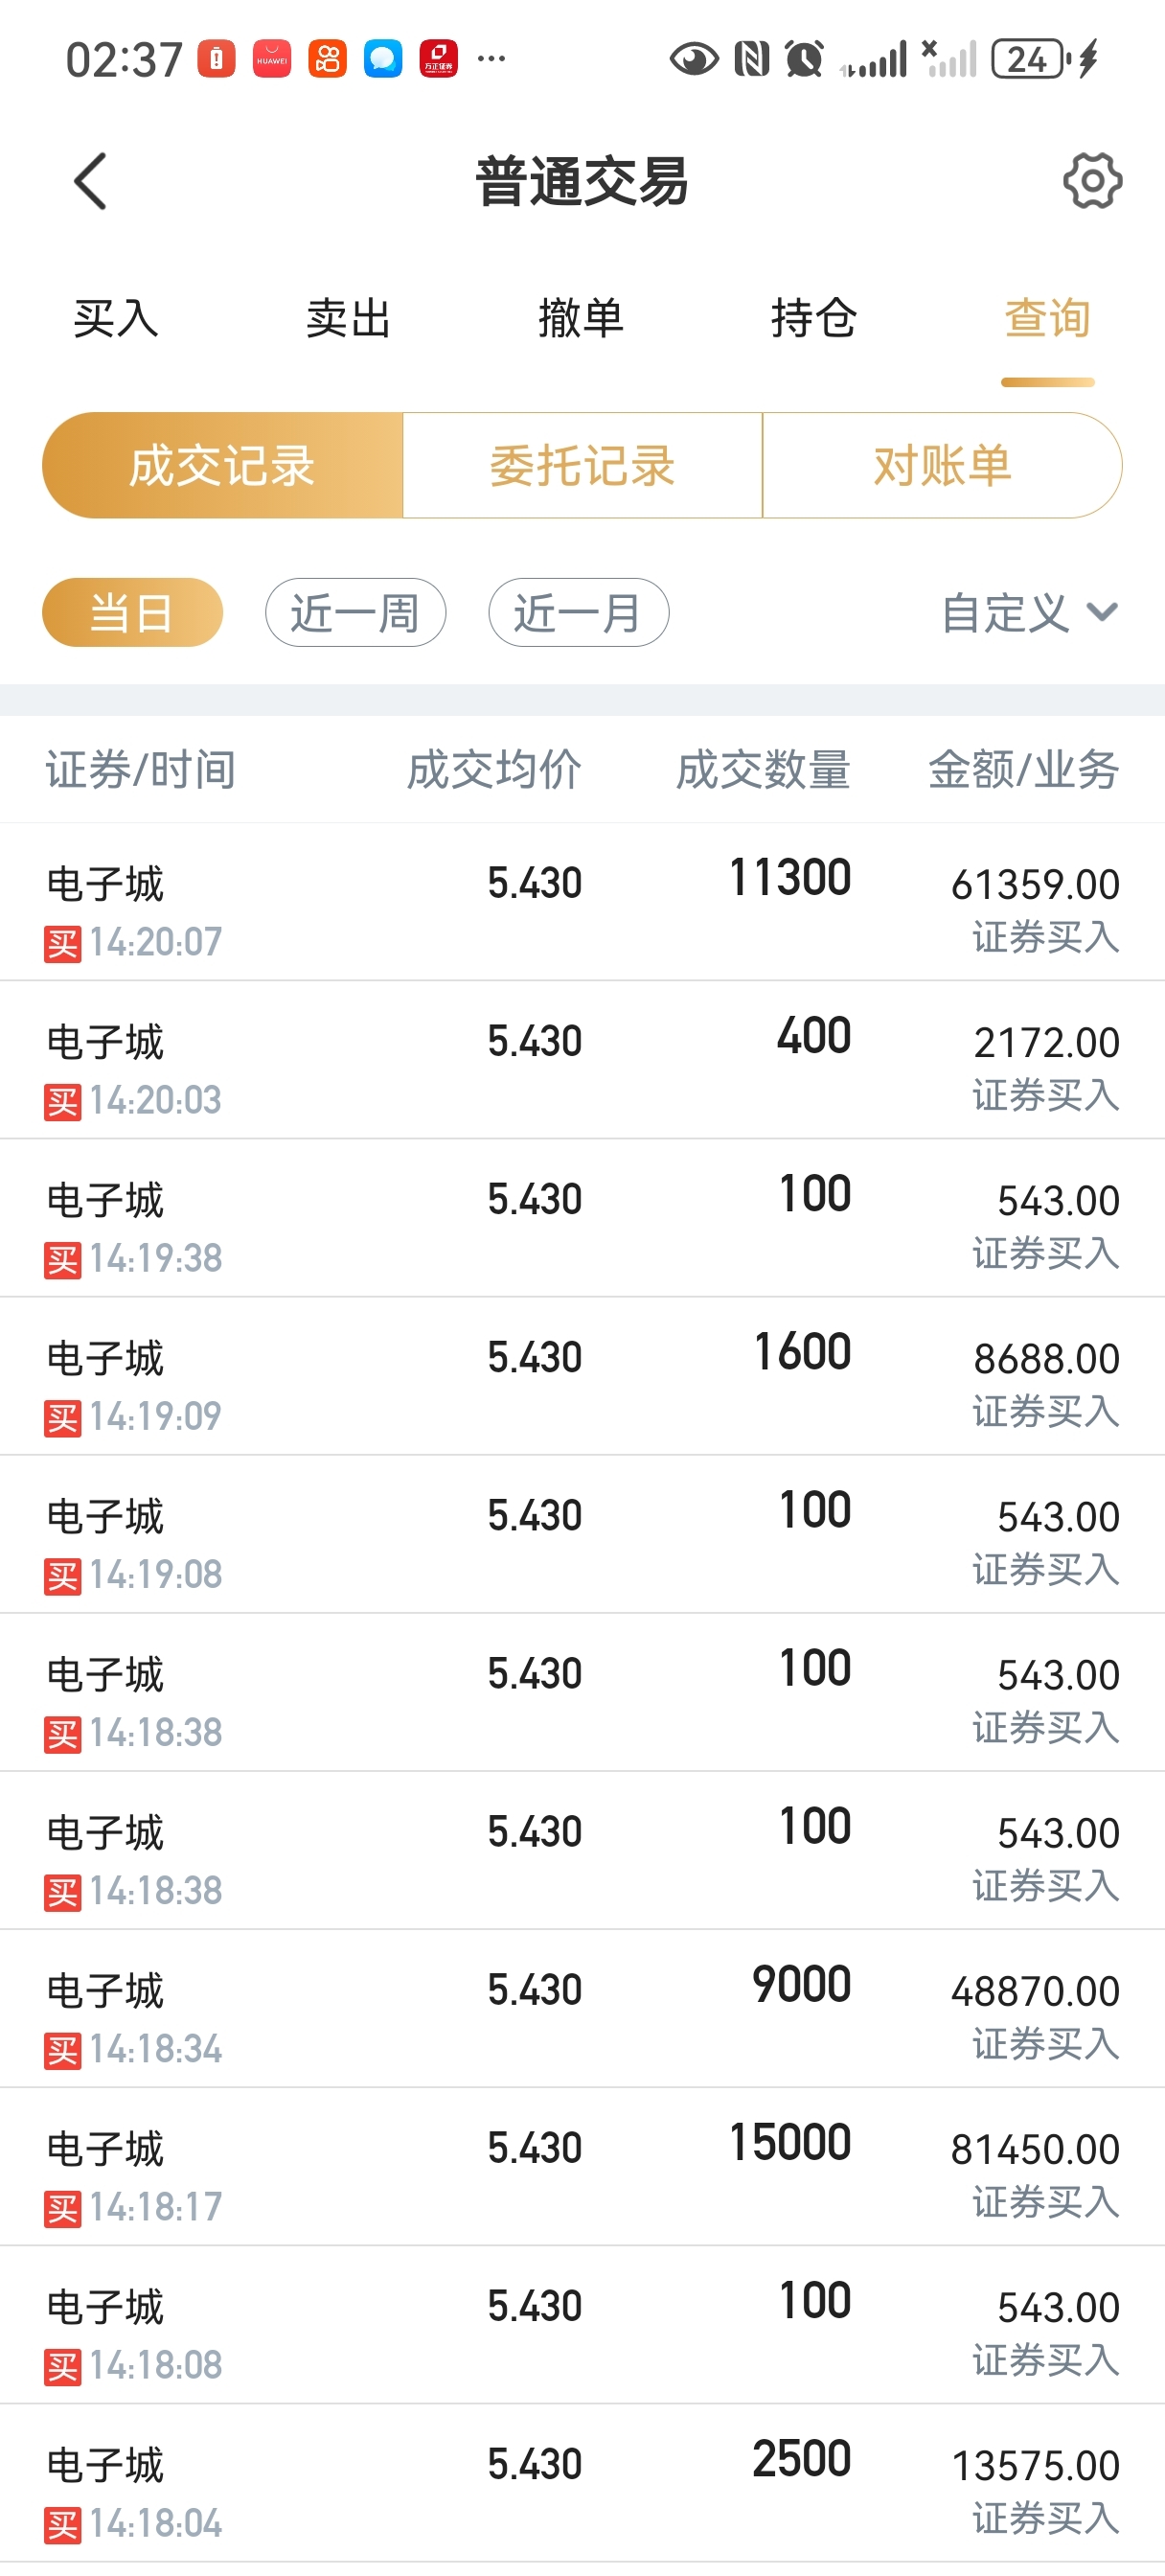Tap the eye comfort status icon
Screen dimensions: 1165x2576
[x=693, y=59]
